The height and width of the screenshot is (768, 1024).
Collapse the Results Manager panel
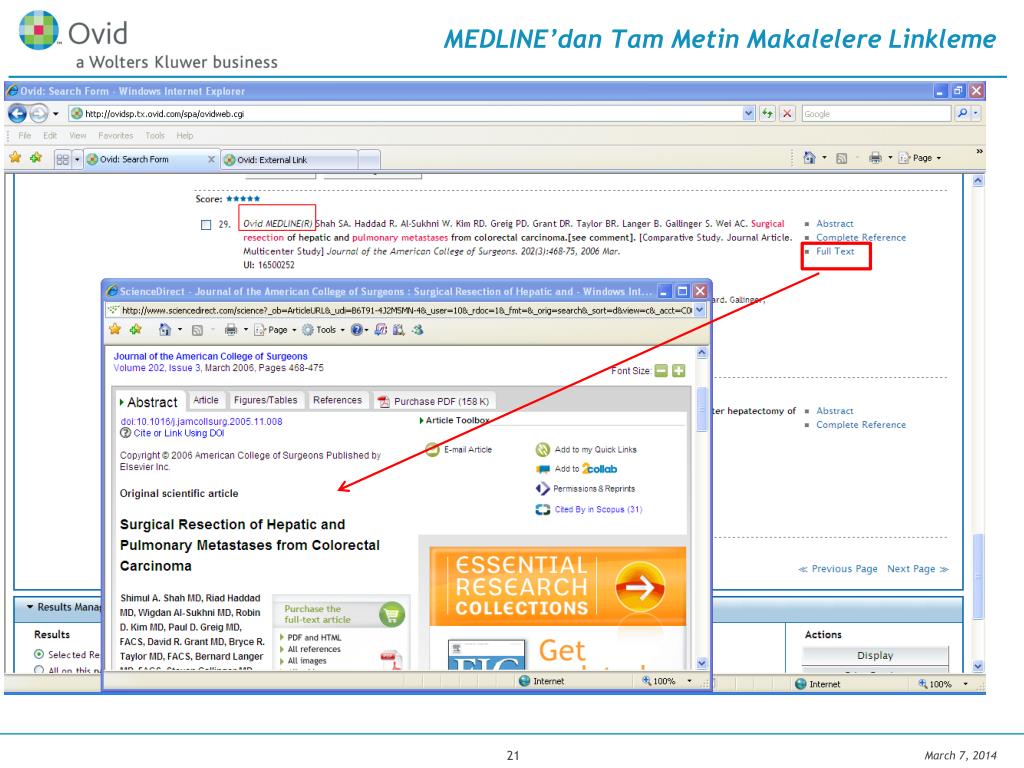29,607
